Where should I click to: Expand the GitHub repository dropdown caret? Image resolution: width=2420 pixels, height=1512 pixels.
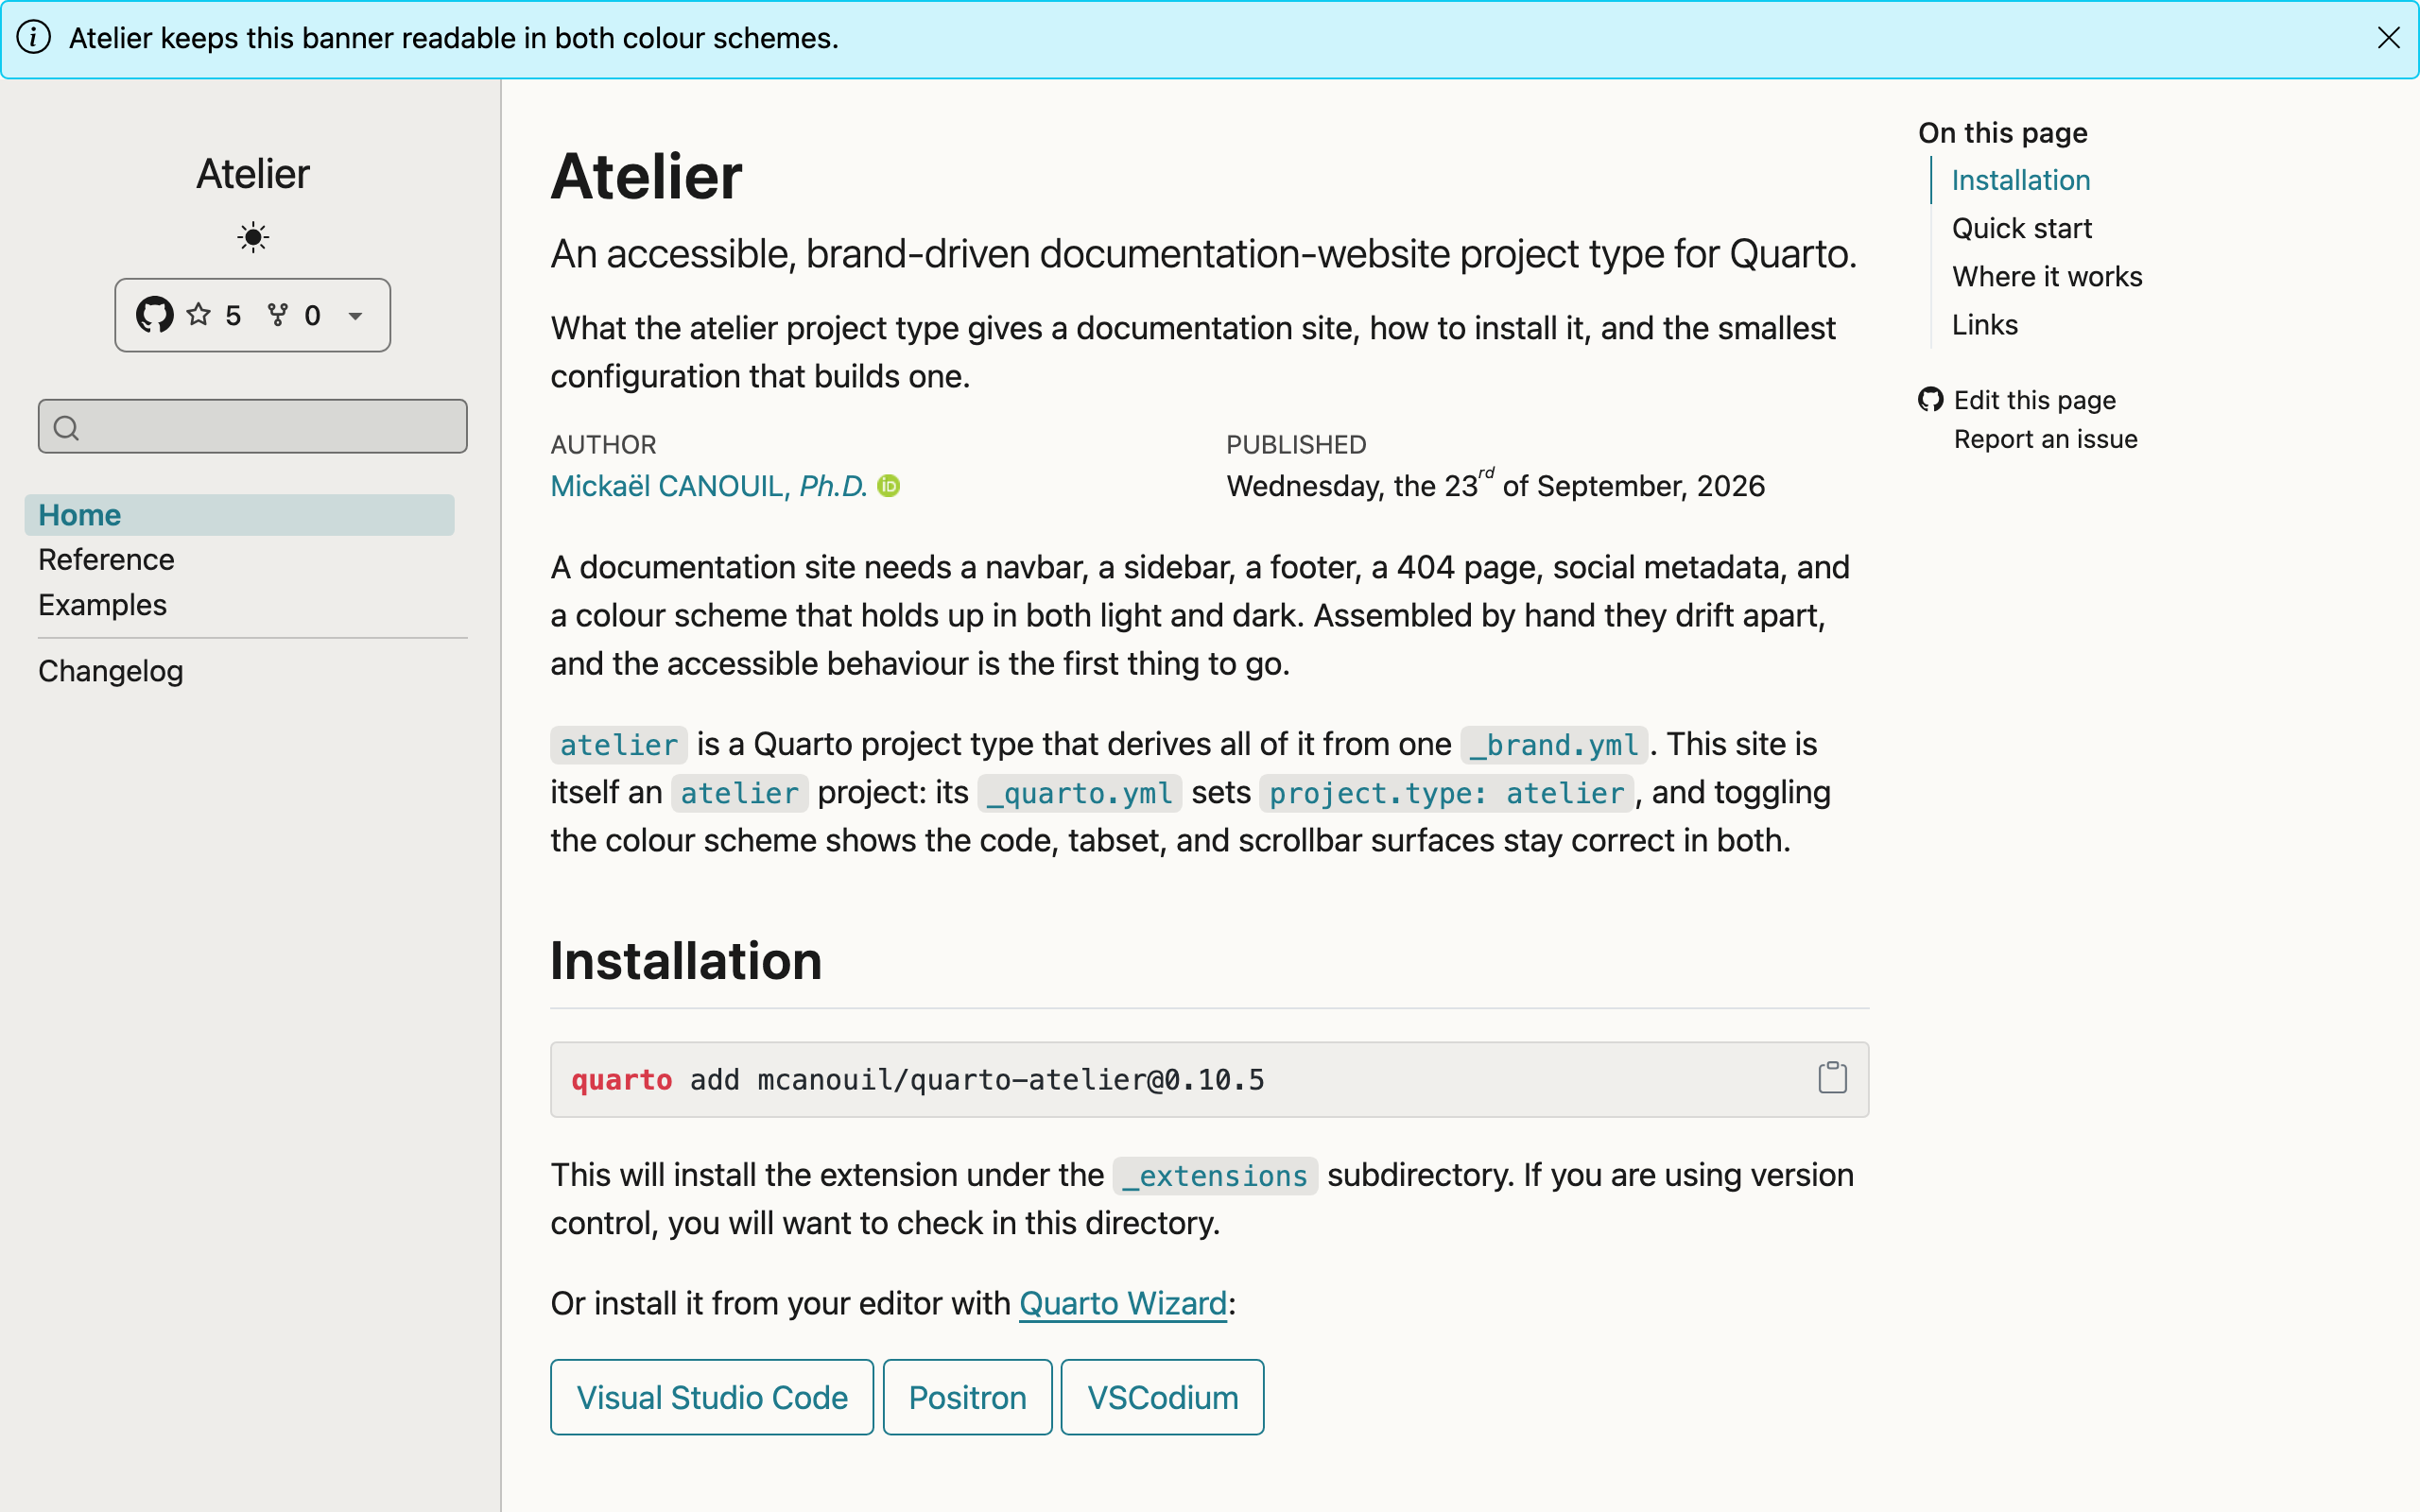click(x=355, y=316)
